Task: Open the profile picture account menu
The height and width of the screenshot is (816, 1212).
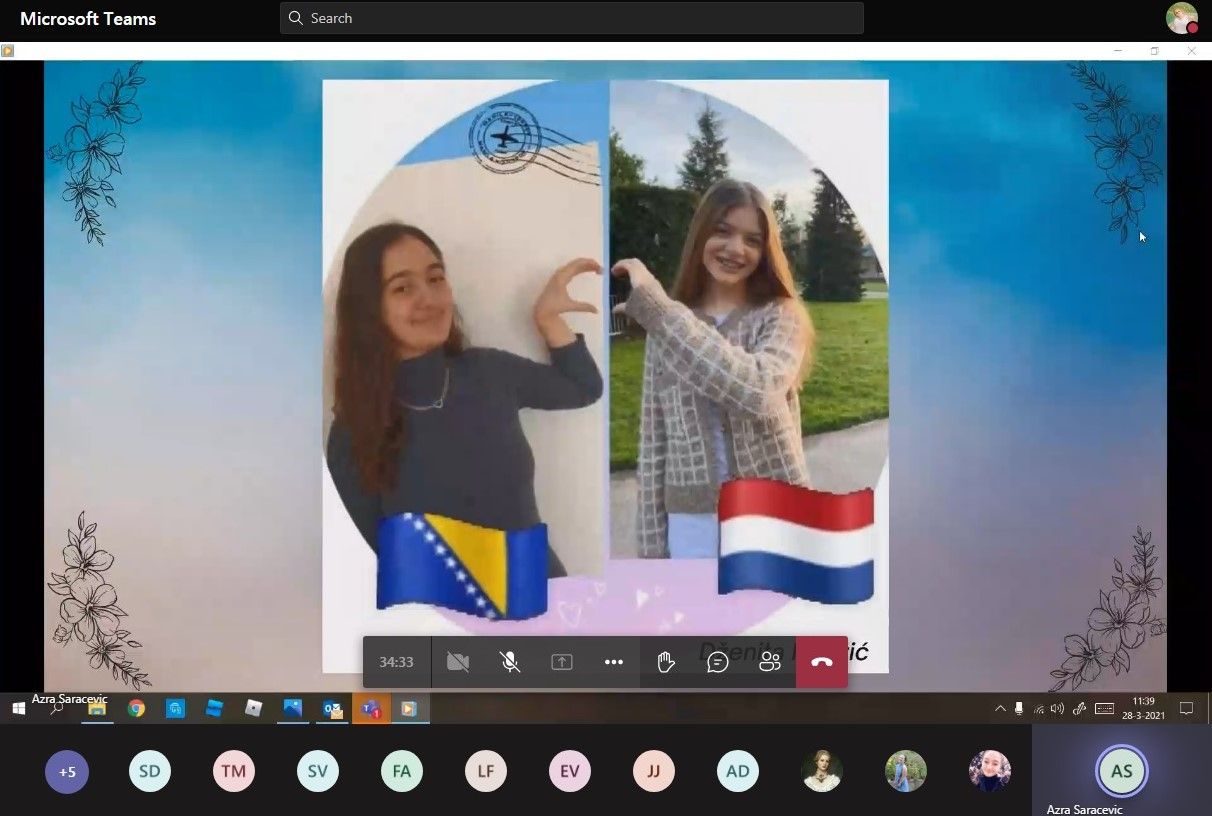Action: [1182, 18]
